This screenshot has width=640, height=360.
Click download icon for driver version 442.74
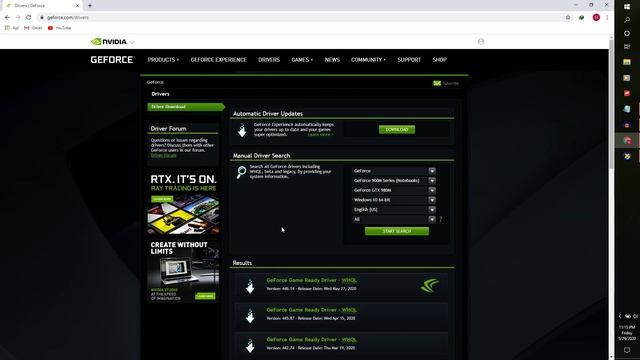[x=250, y=345]
